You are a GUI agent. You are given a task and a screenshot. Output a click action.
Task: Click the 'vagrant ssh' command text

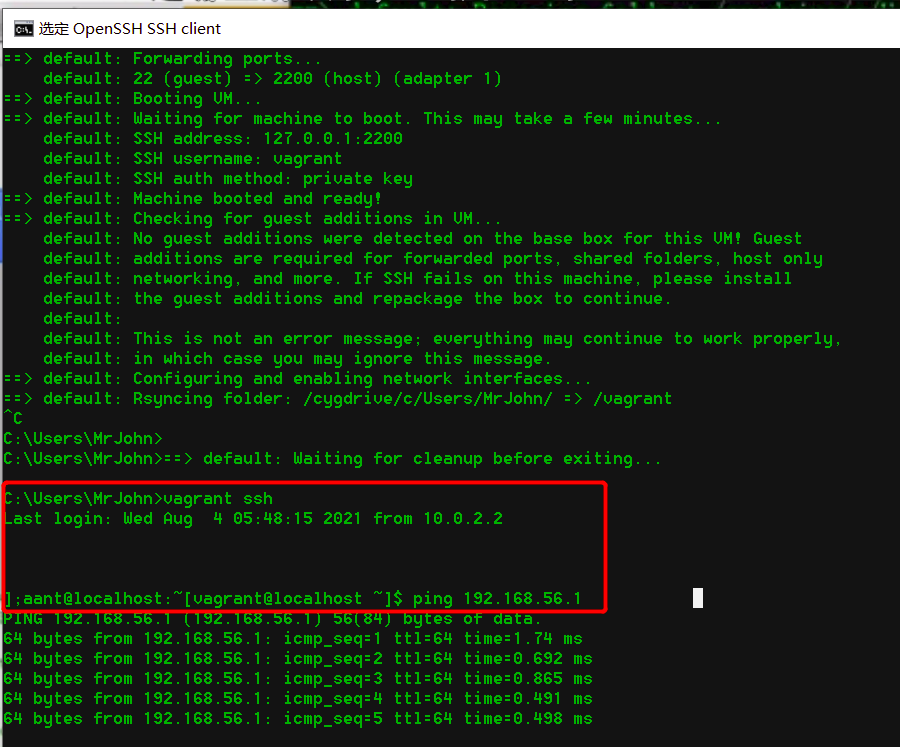pos(218,498)
